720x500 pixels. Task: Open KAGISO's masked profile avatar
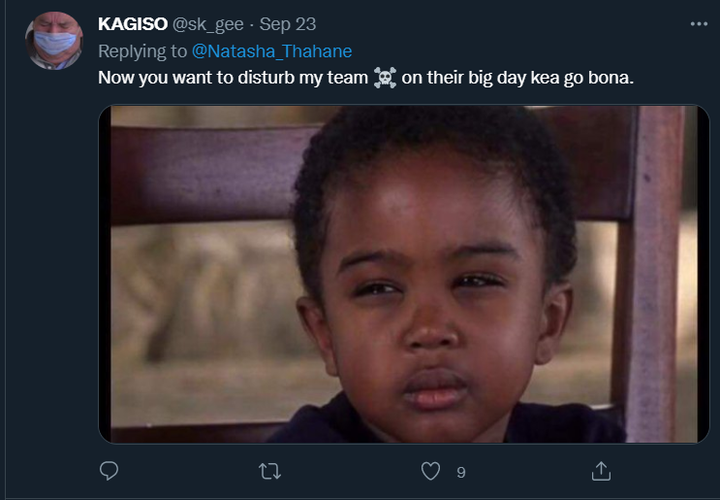click(x=54, y=40)
